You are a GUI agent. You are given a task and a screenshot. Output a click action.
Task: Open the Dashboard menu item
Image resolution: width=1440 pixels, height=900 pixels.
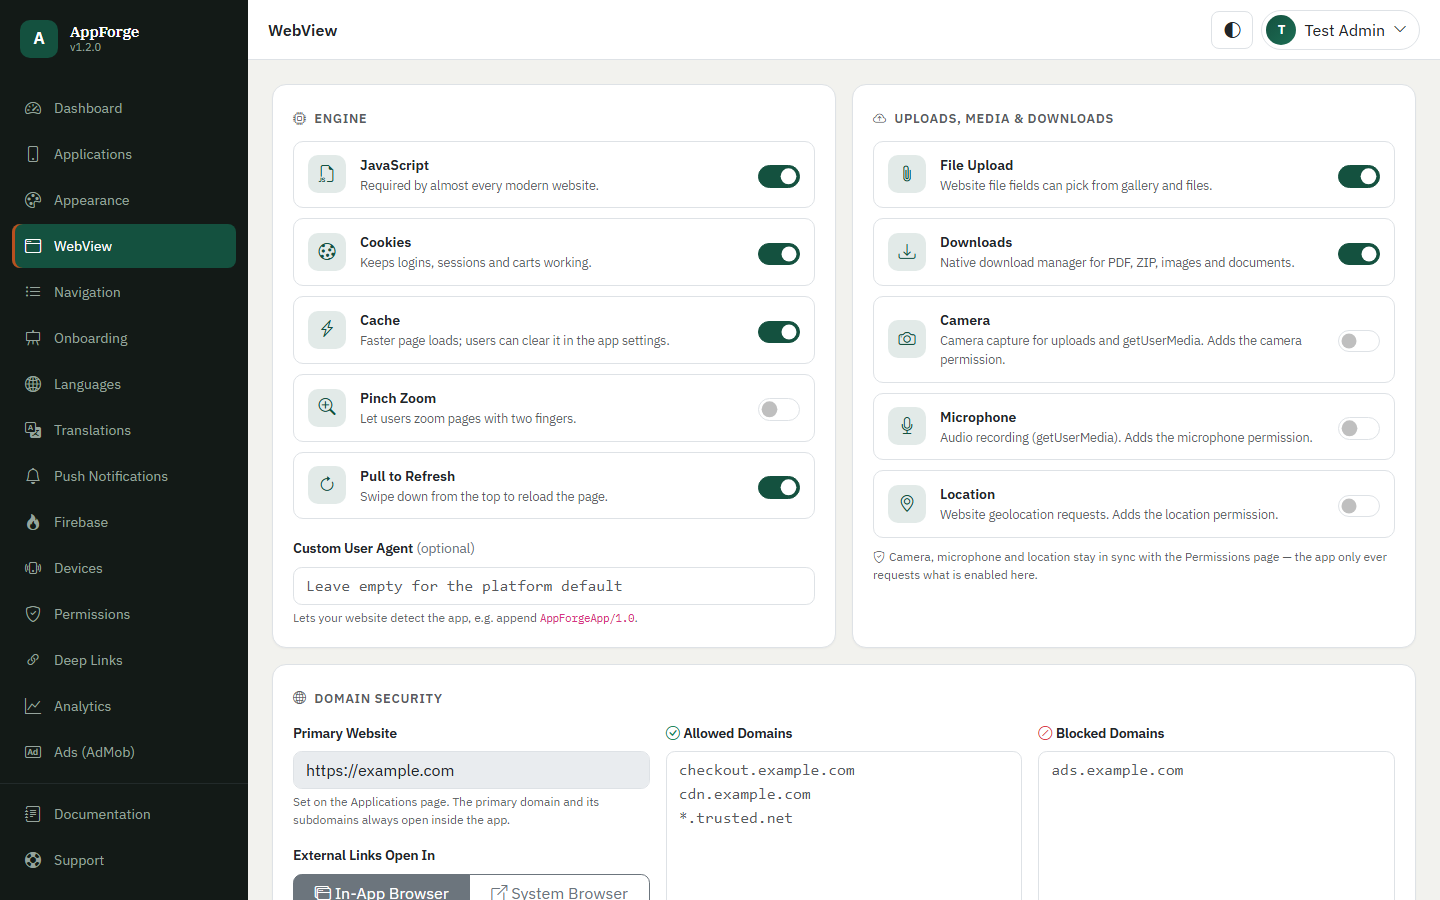[x=124, y=108]
